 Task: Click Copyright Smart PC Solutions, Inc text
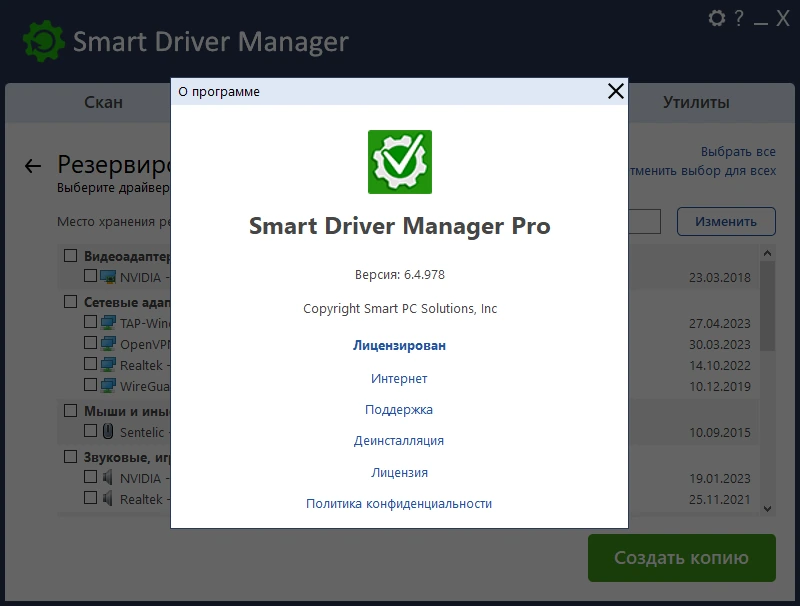tap(399, 309)
